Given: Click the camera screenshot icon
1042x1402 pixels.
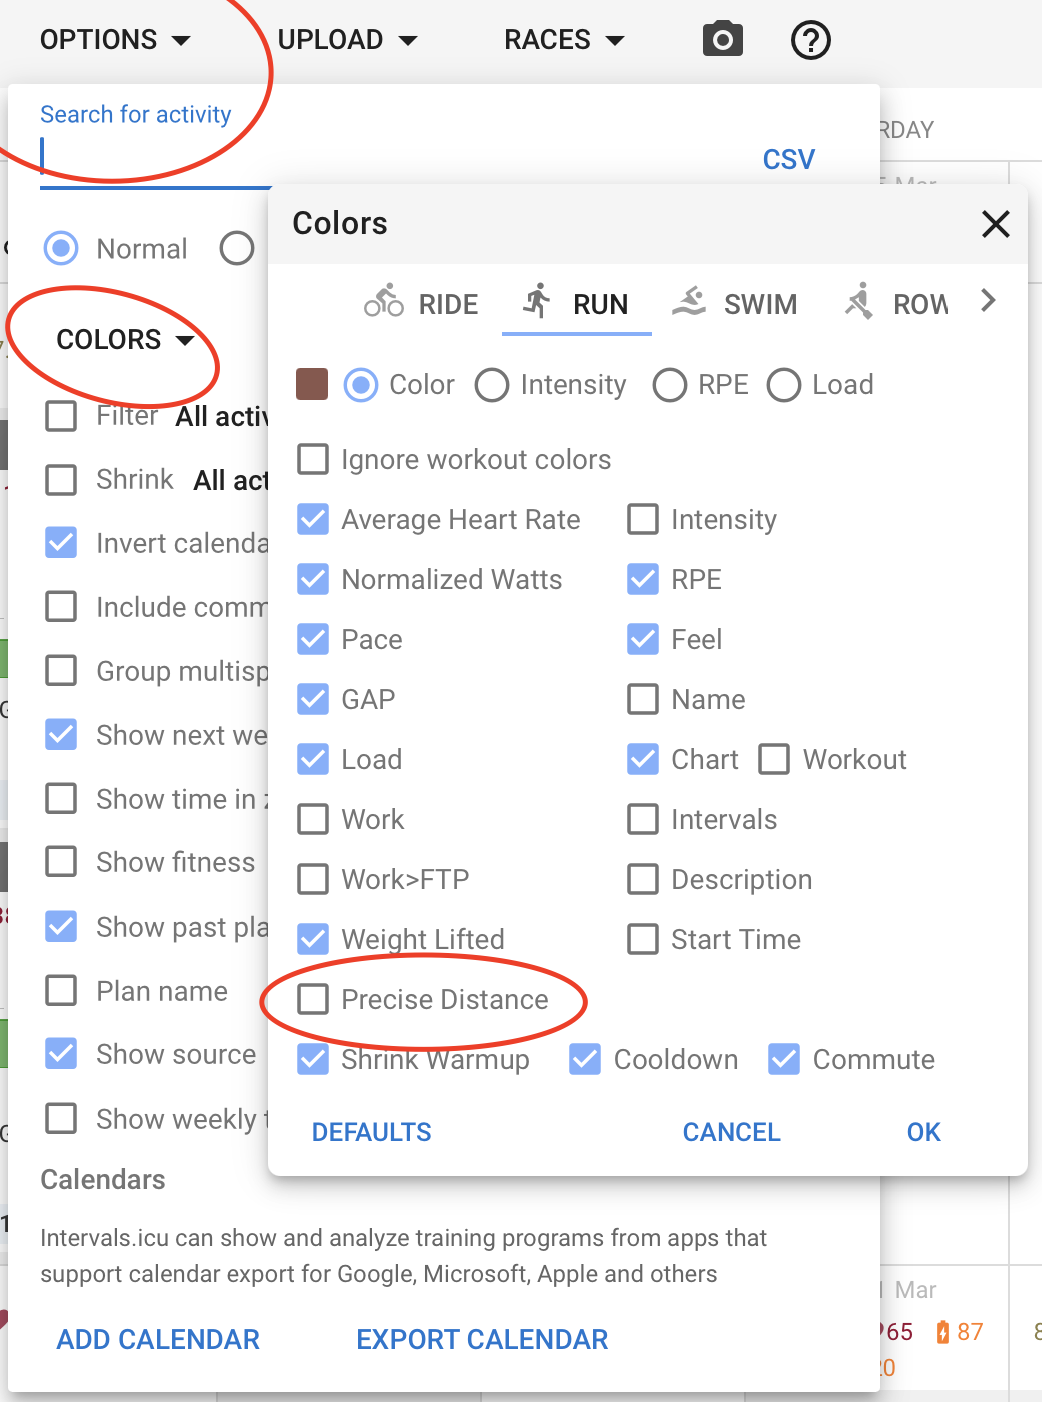Looking at the screenshot, I should pyautogui.click(x=723, y=40).
